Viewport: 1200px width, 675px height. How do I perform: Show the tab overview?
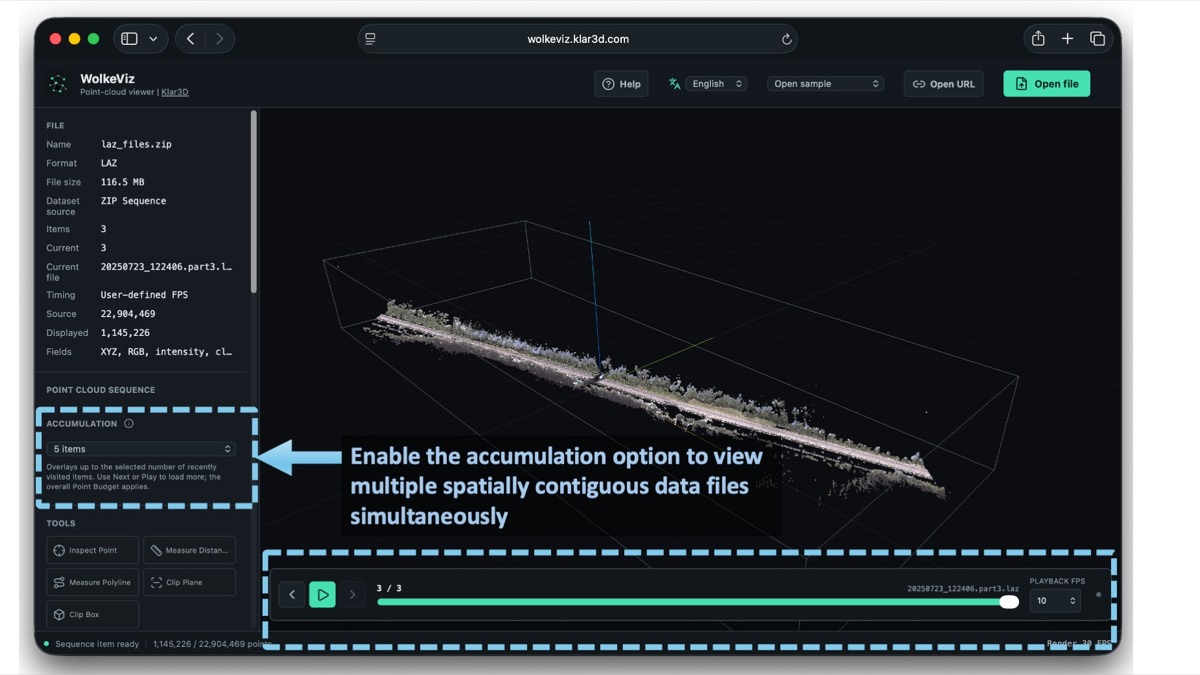(x=1097, y=39)
